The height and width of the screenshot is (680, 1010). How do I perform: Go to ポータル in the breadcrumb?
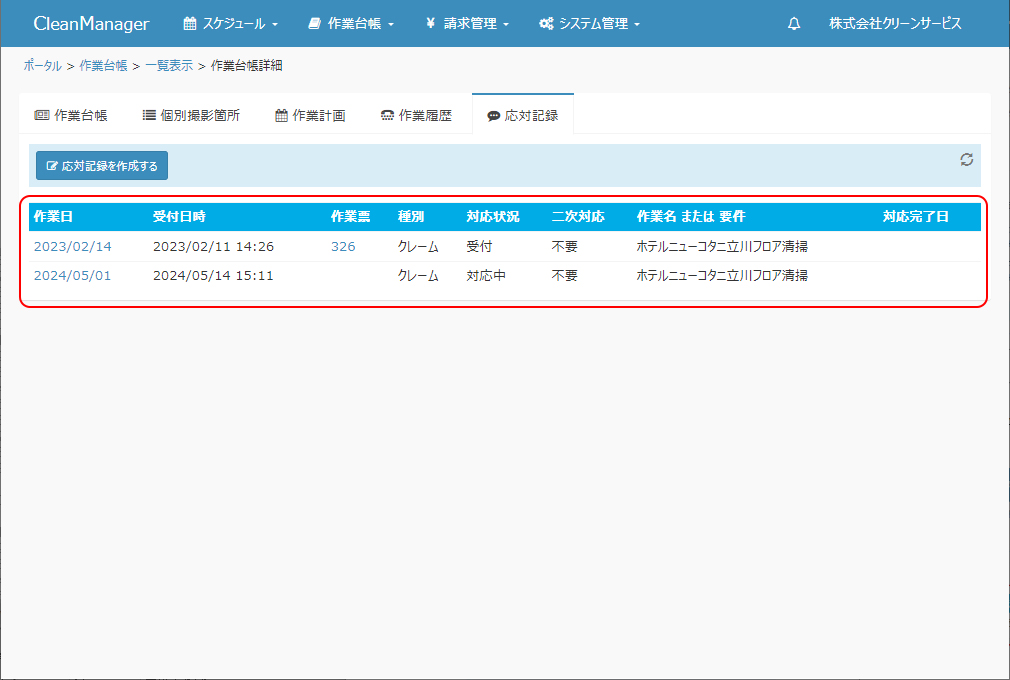(x=42, y=66)
